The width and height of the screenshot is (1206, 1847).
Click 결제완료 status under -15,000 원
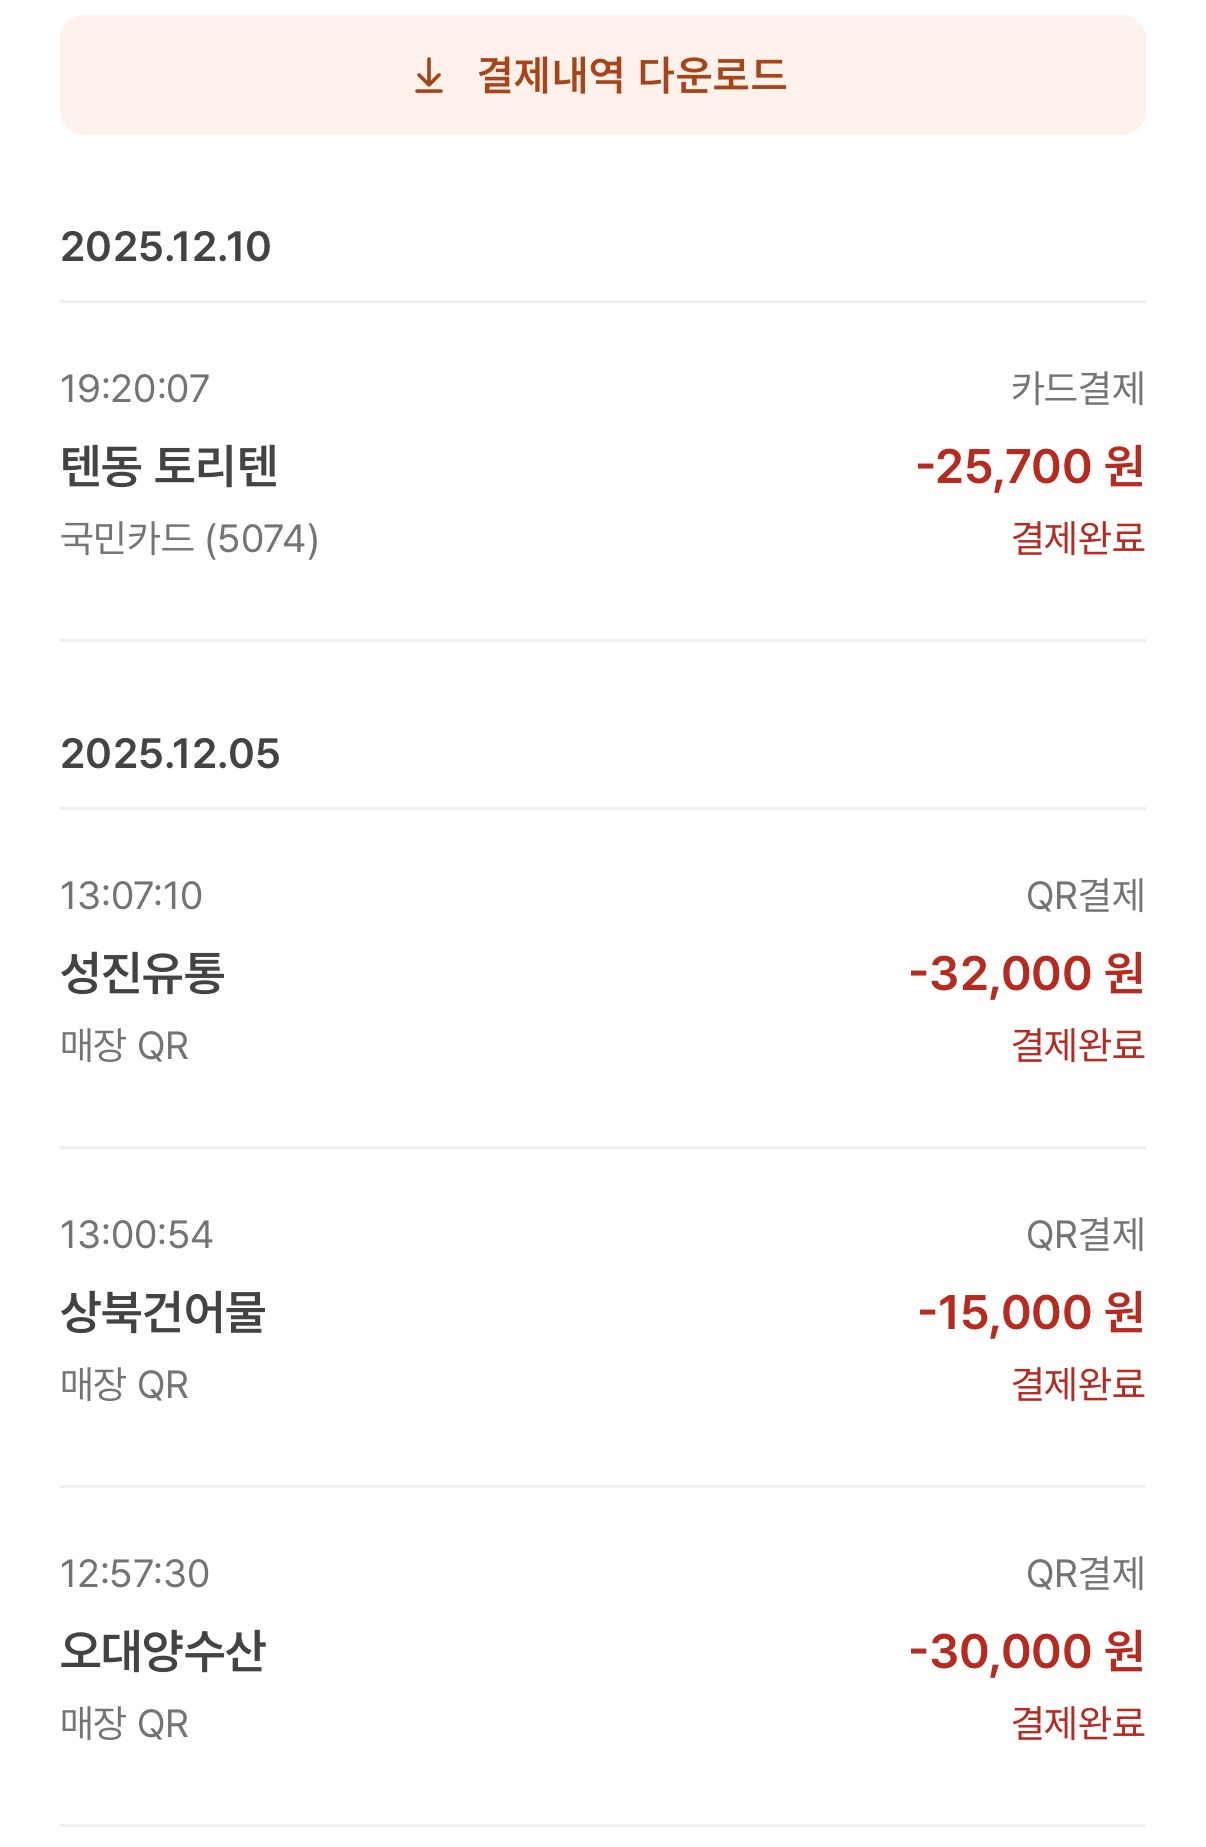point(1078,1385)
